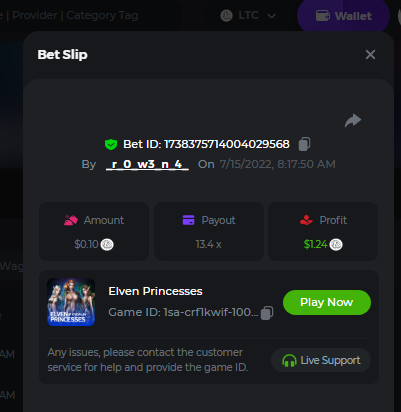Close the Bet Slip dialog

coord(370,54)
